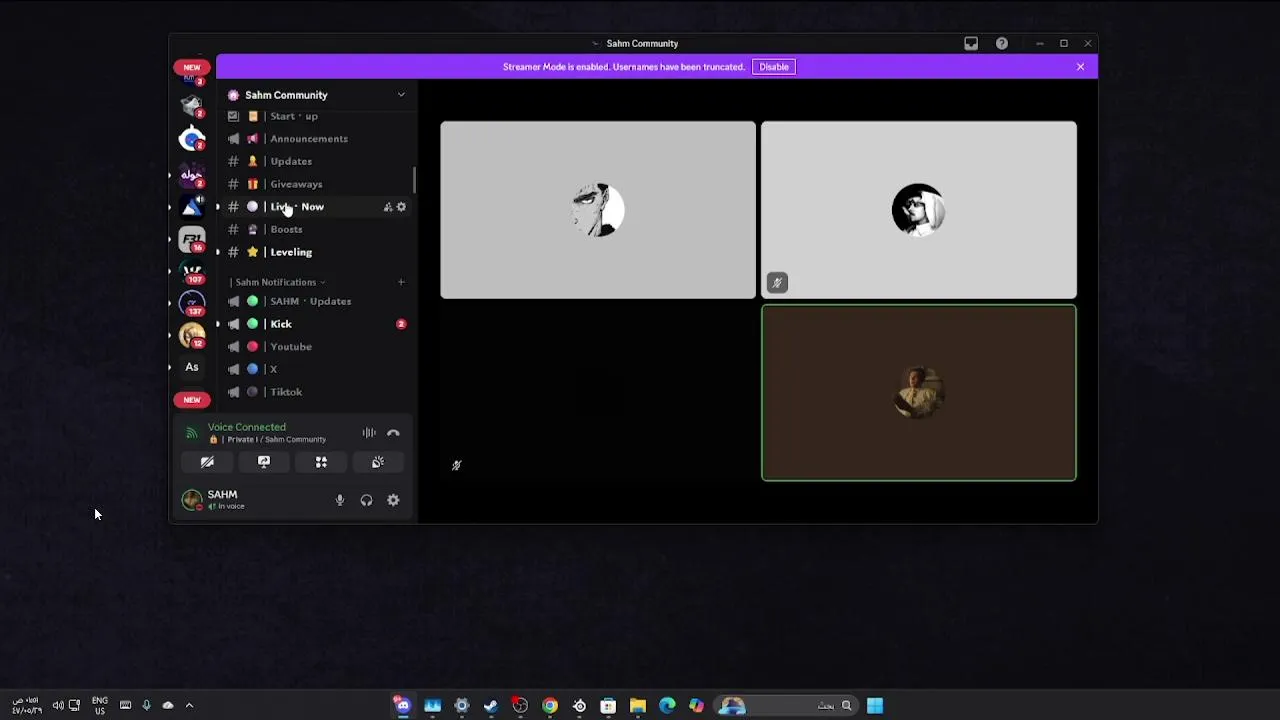Open the volume tray icon
This screenshot has width=1280, height=720.
click(58, 705)
